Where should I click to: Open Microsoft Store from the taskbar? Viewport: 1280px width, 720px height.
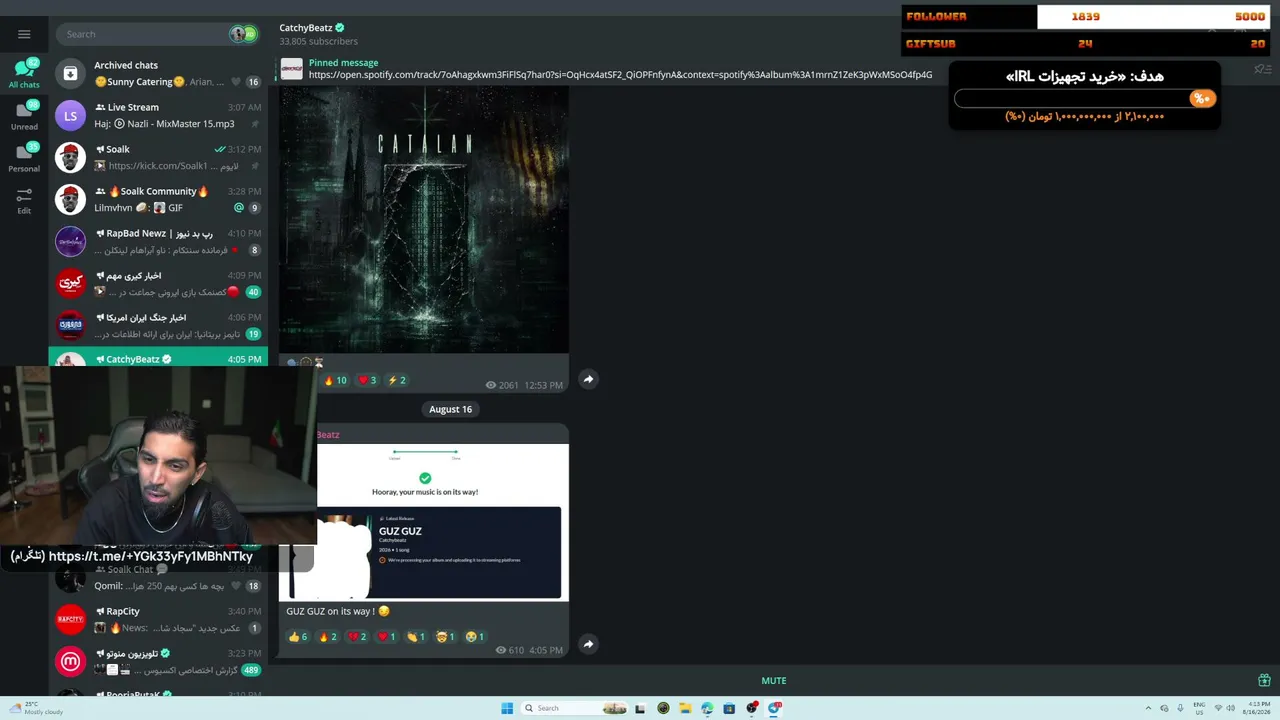(x=729, y=708)
